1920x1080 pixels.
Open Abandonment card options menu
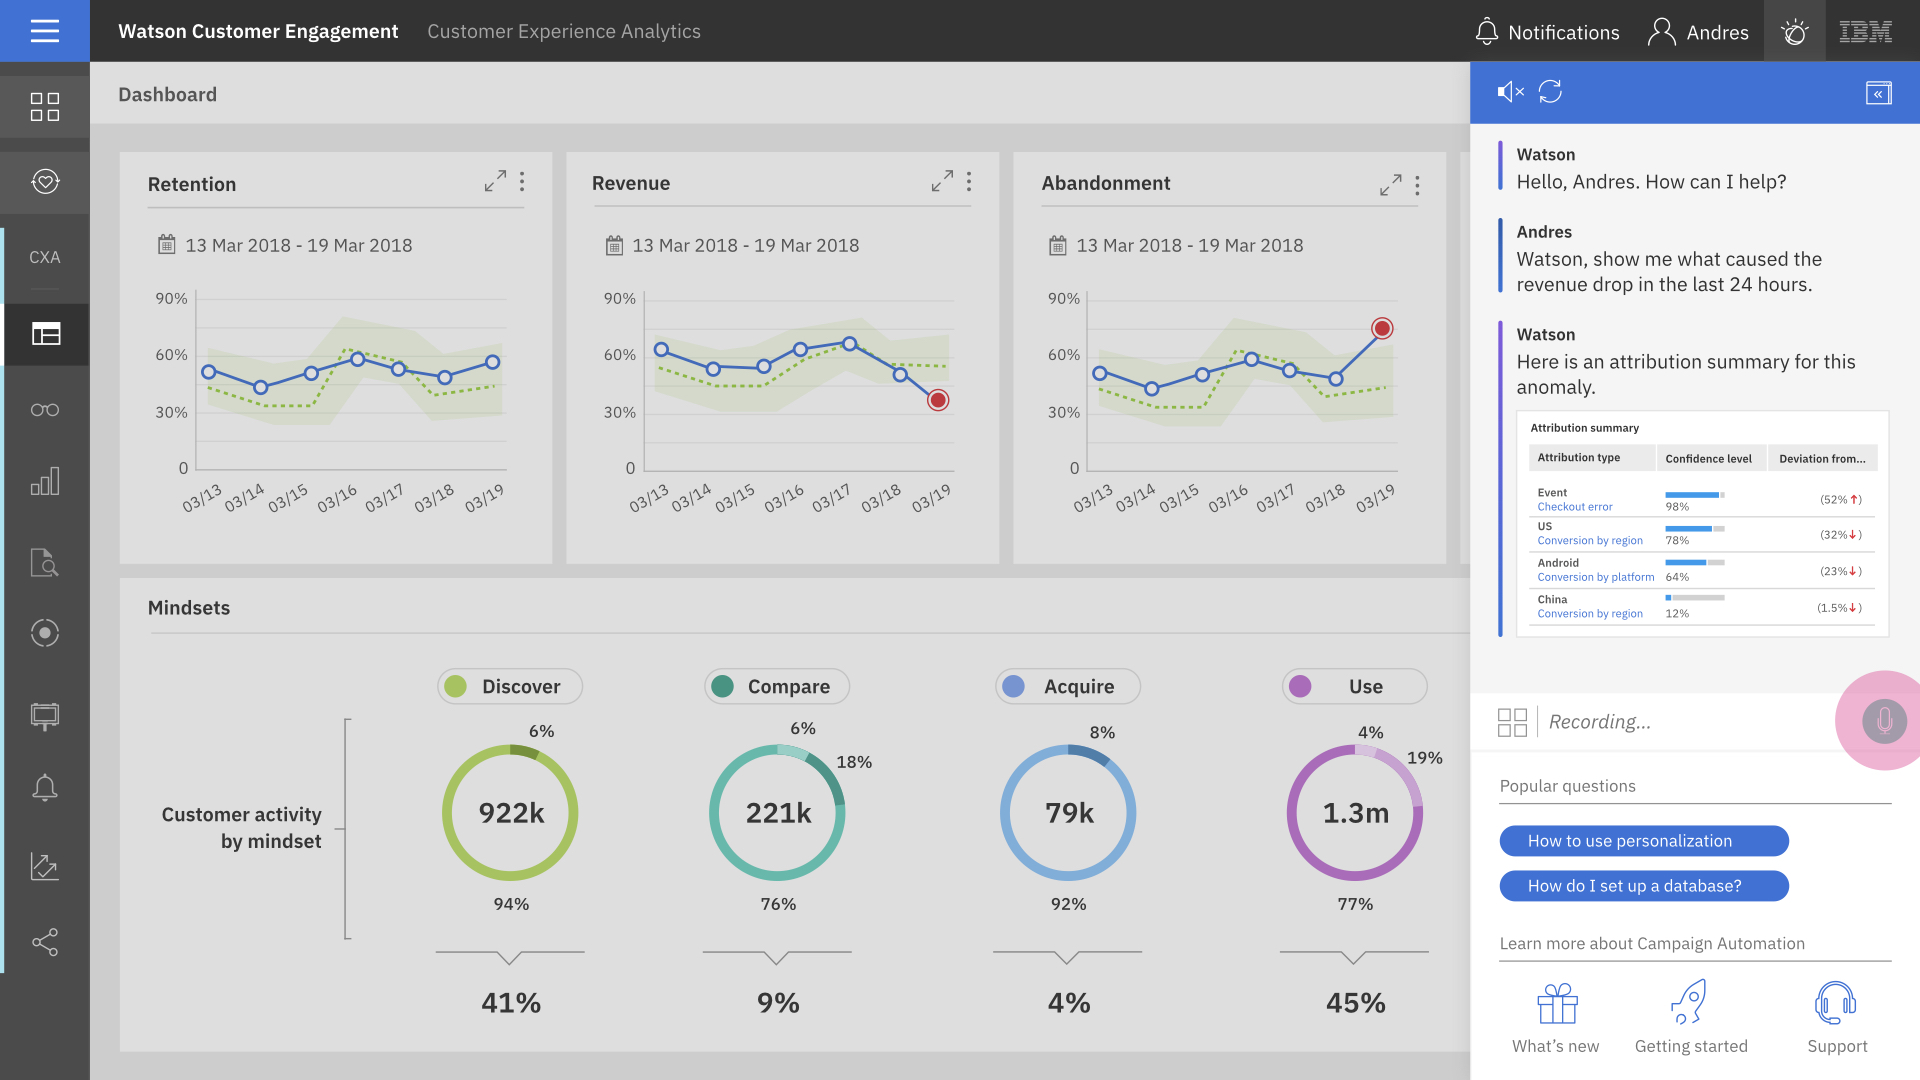[1417, 185]
